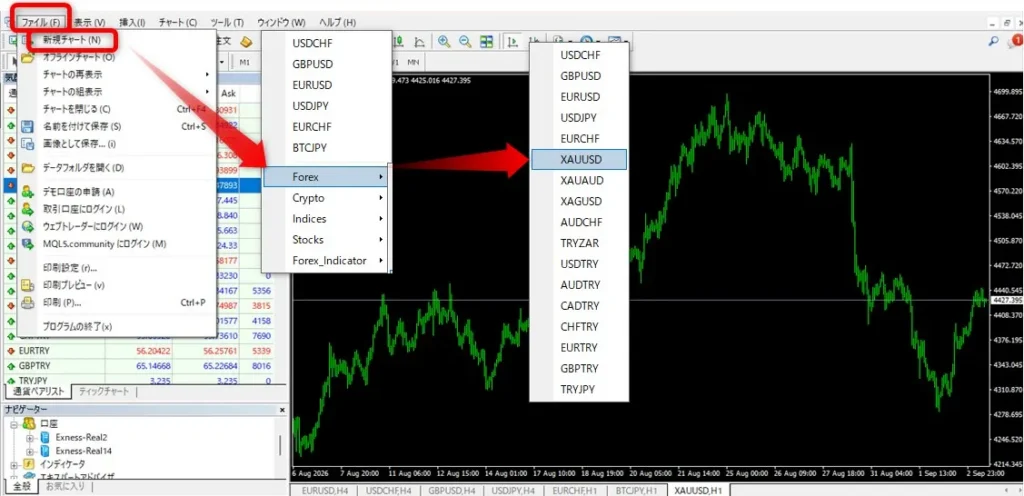
Task: Switch to GBPUSD,H4 chart tab
Action: point(450,489)
